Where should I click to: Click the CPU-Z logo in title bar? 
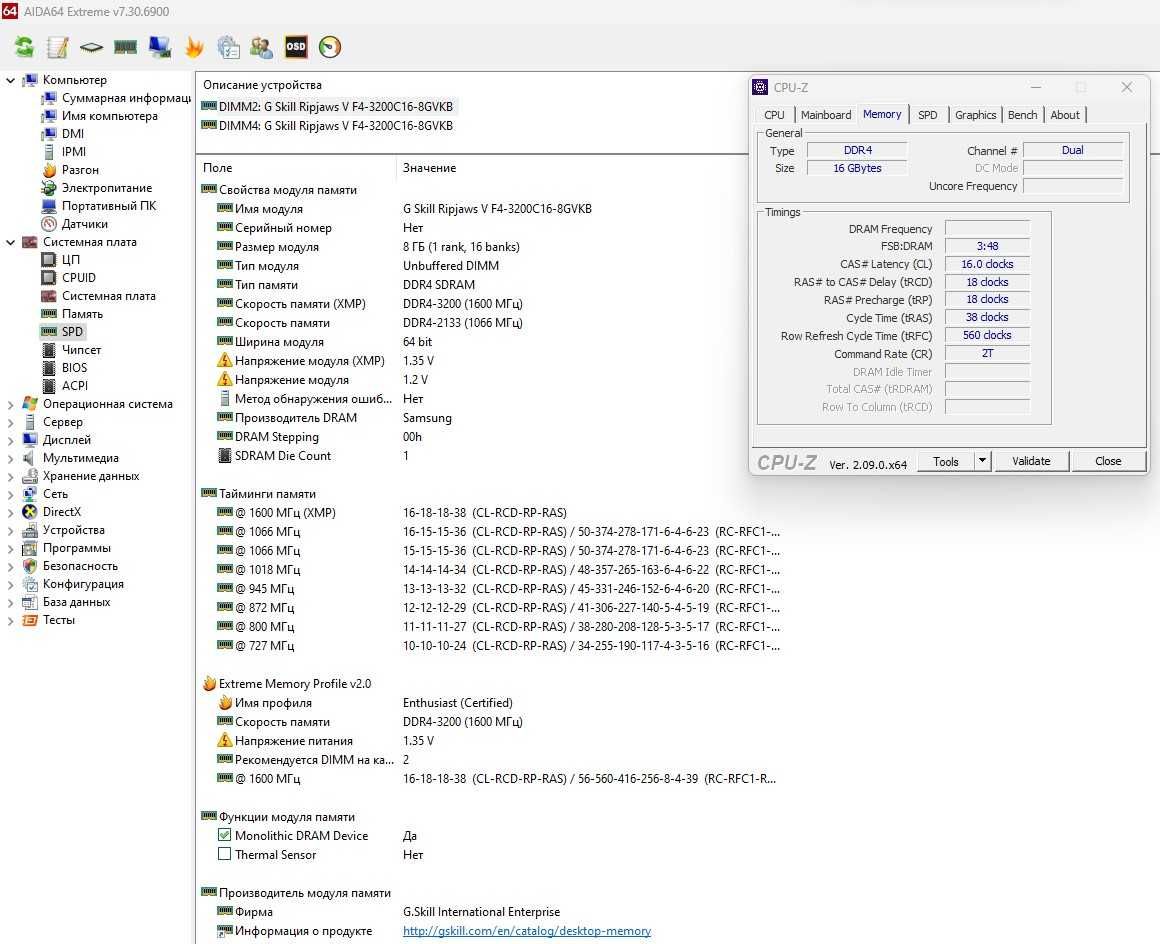[x=760, y=87]
